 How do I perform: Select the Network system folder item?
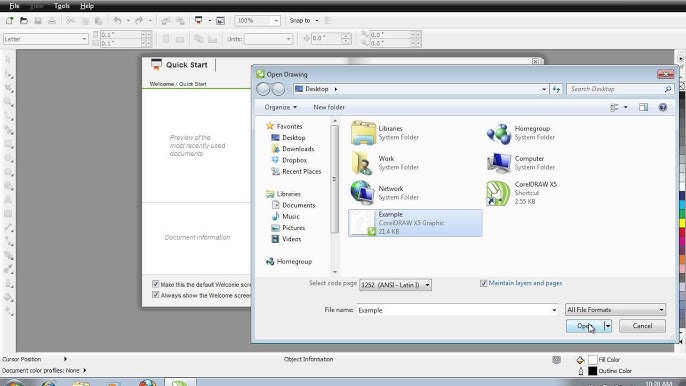click(385, 193)
